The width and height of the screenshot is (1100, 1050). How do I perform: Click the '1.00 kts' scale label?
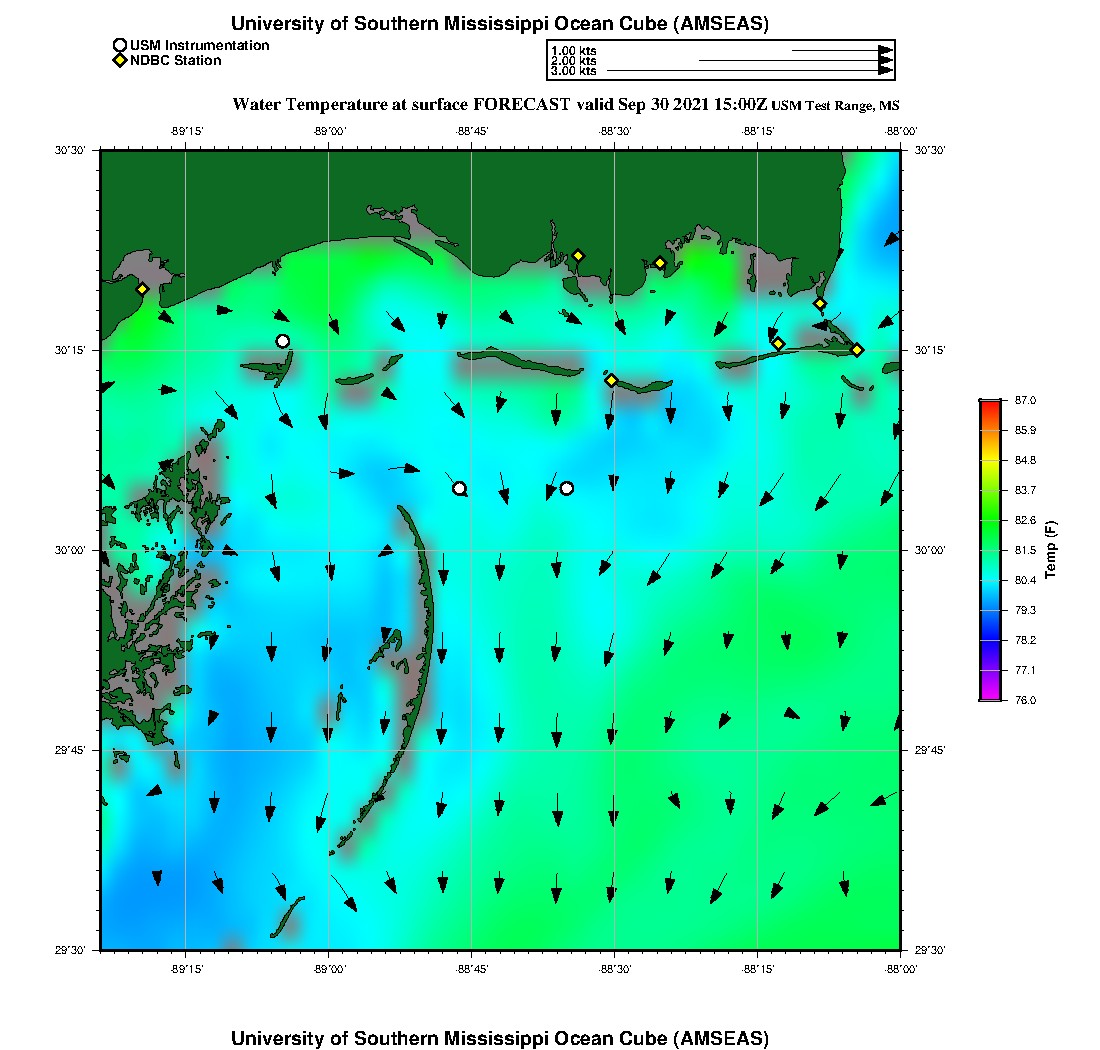574,51
